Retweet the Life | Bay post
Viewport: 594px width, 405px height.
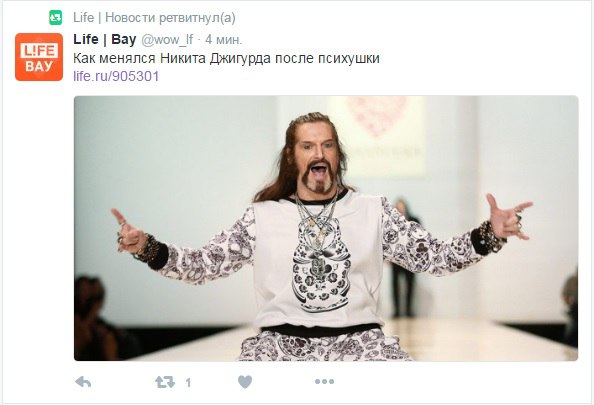(165, 382)
